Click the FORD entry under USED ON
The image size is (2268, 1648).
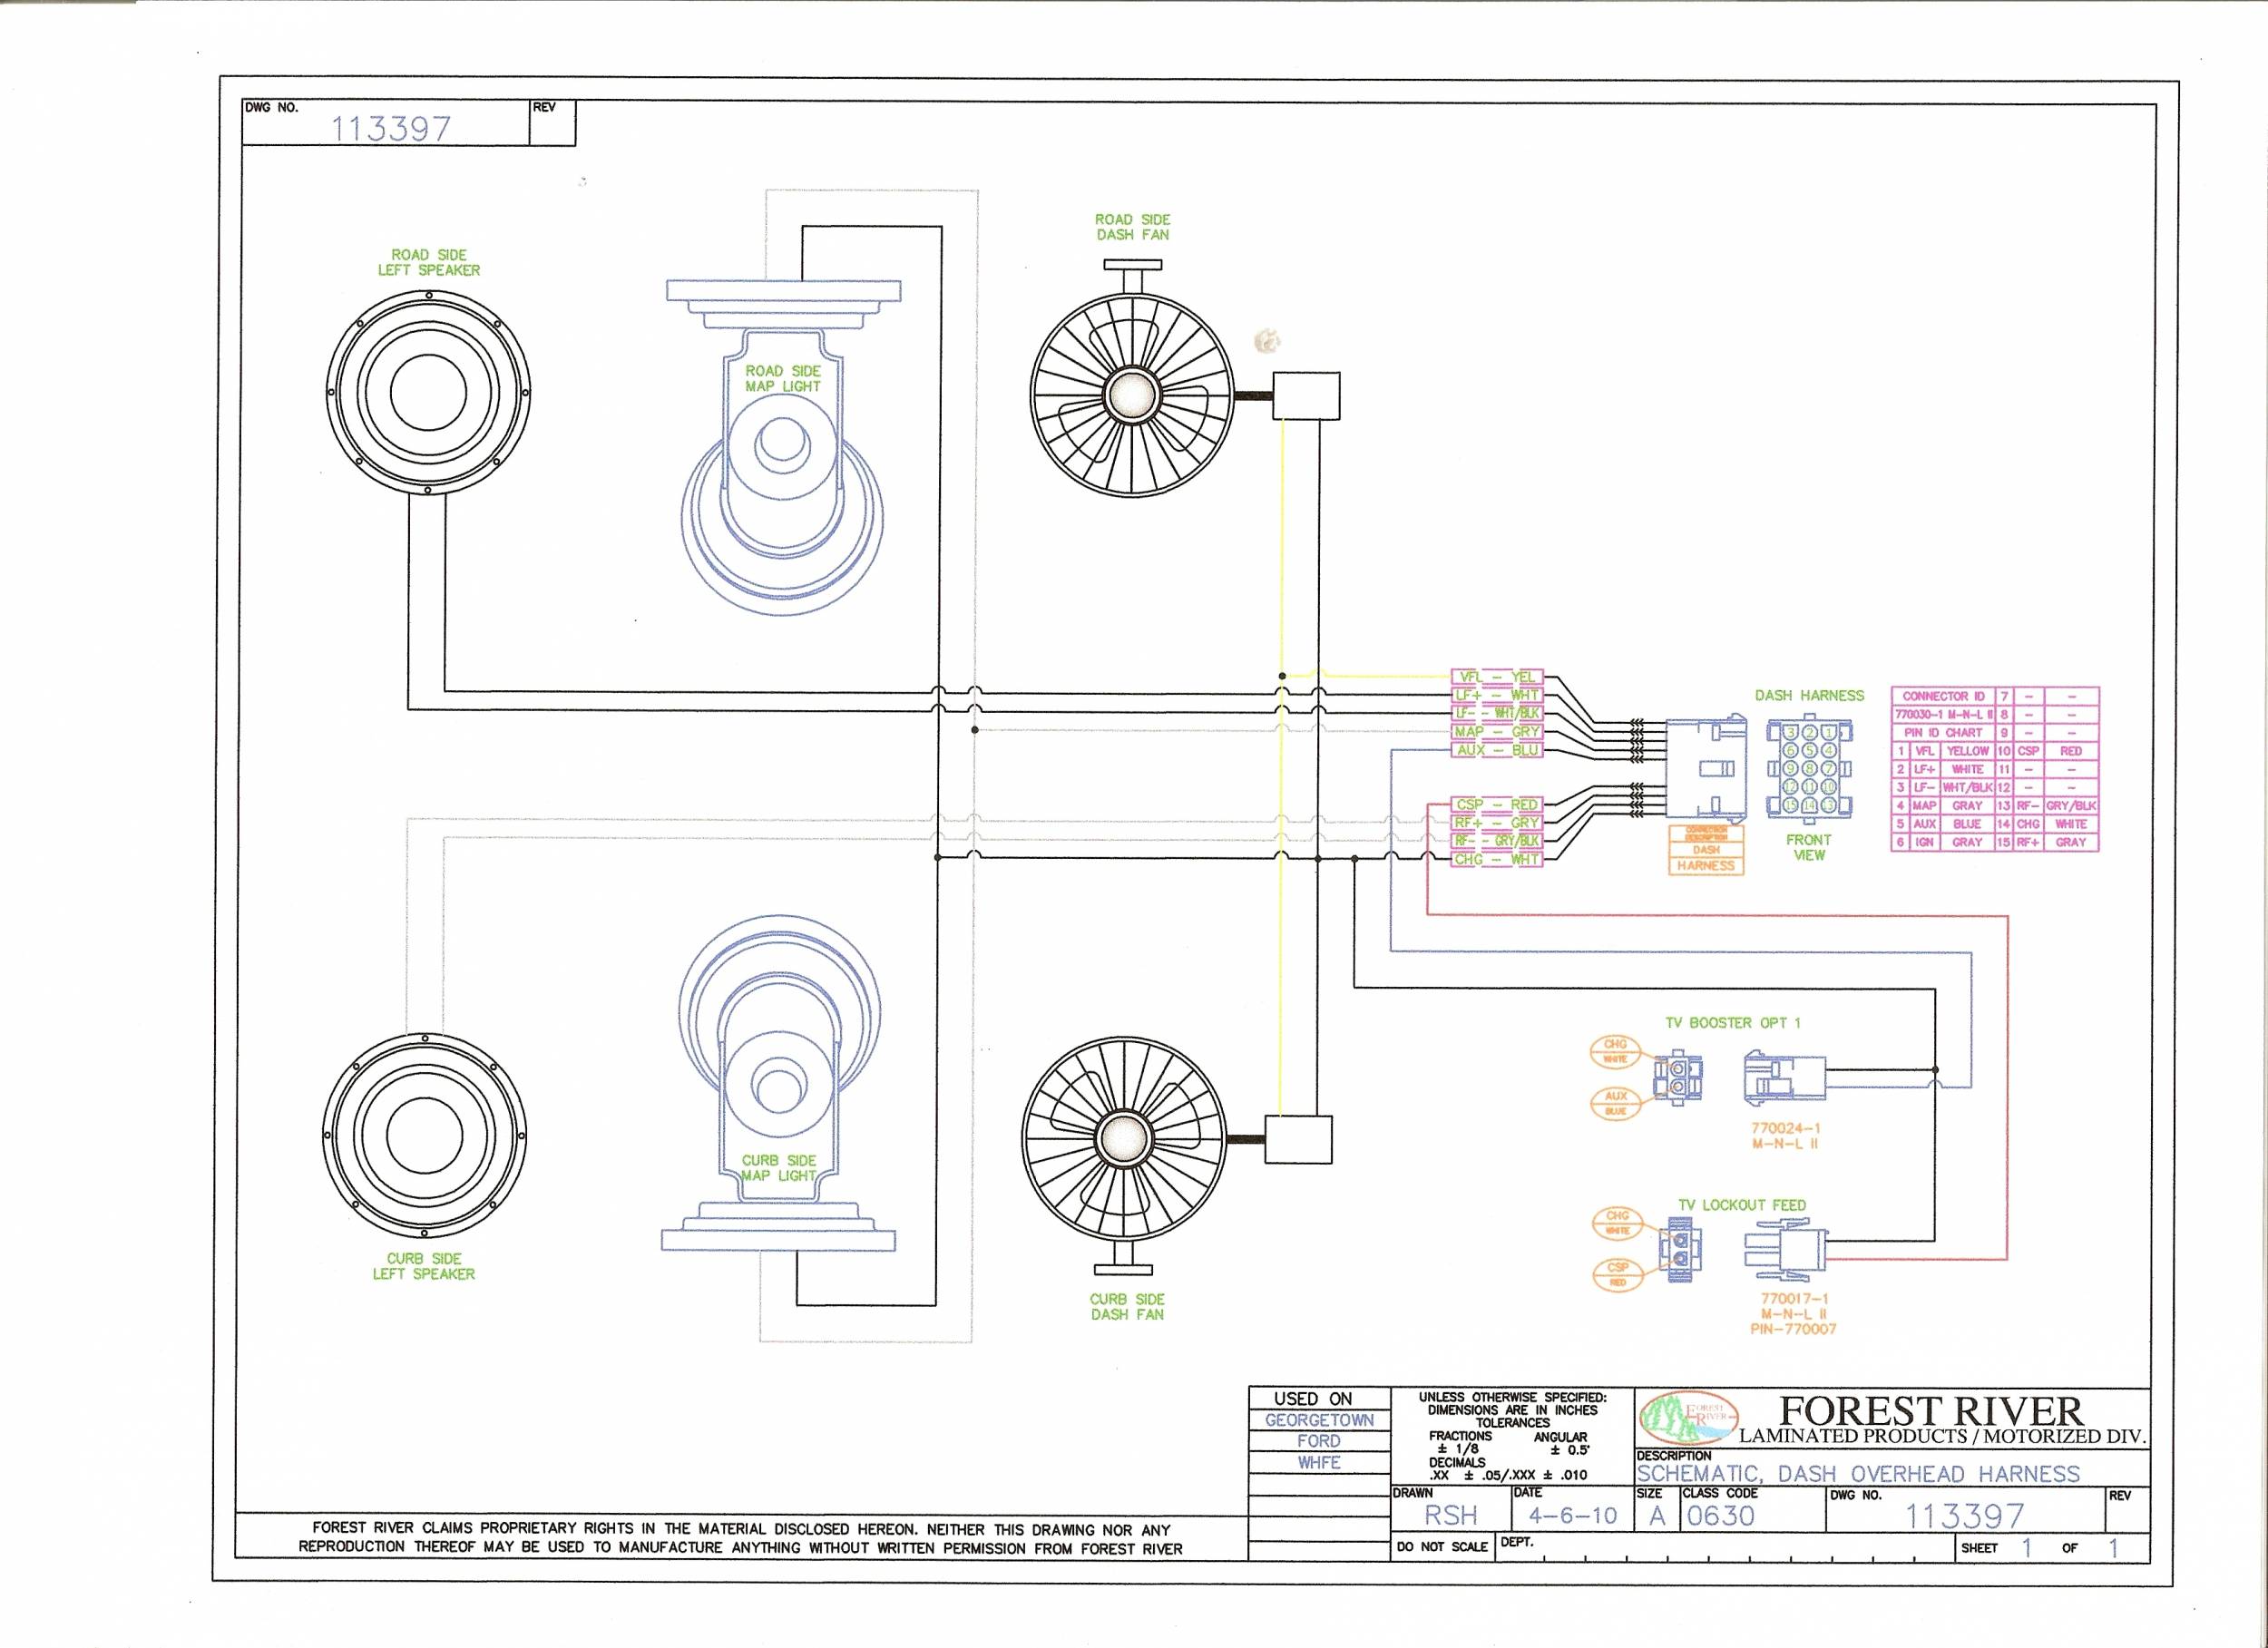(1319, 1441)
